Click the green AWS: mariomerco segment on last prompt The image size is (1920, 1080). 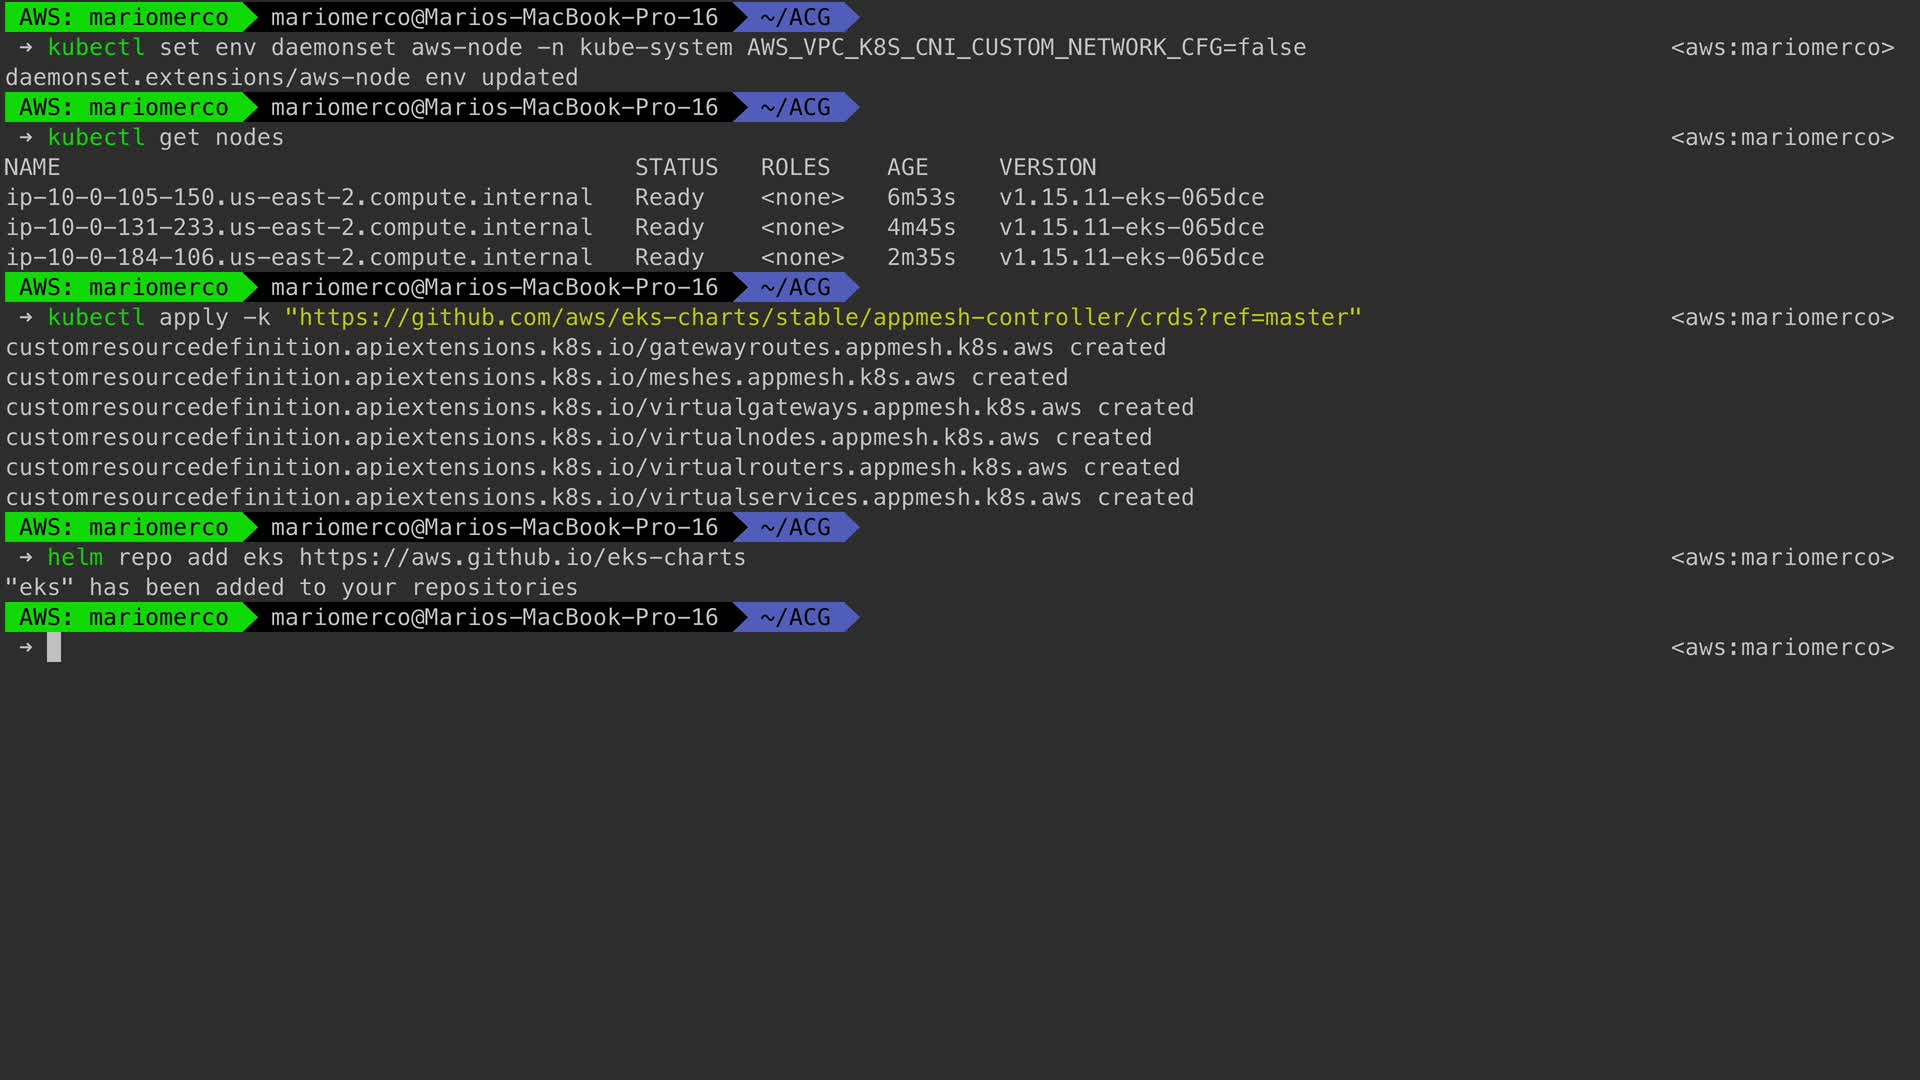[x=123, y=618]
